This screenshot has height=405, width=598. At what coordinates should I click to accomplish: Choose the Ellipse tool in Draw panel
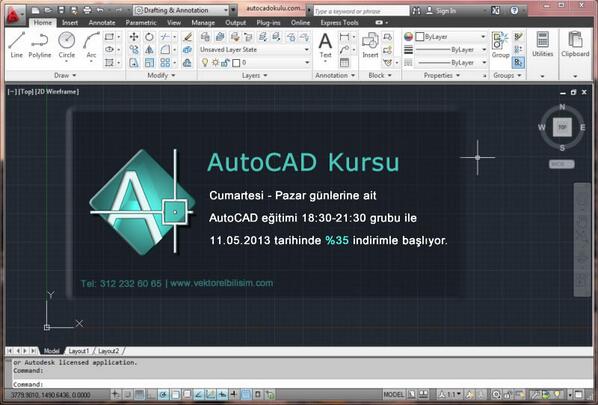[109, 50]
